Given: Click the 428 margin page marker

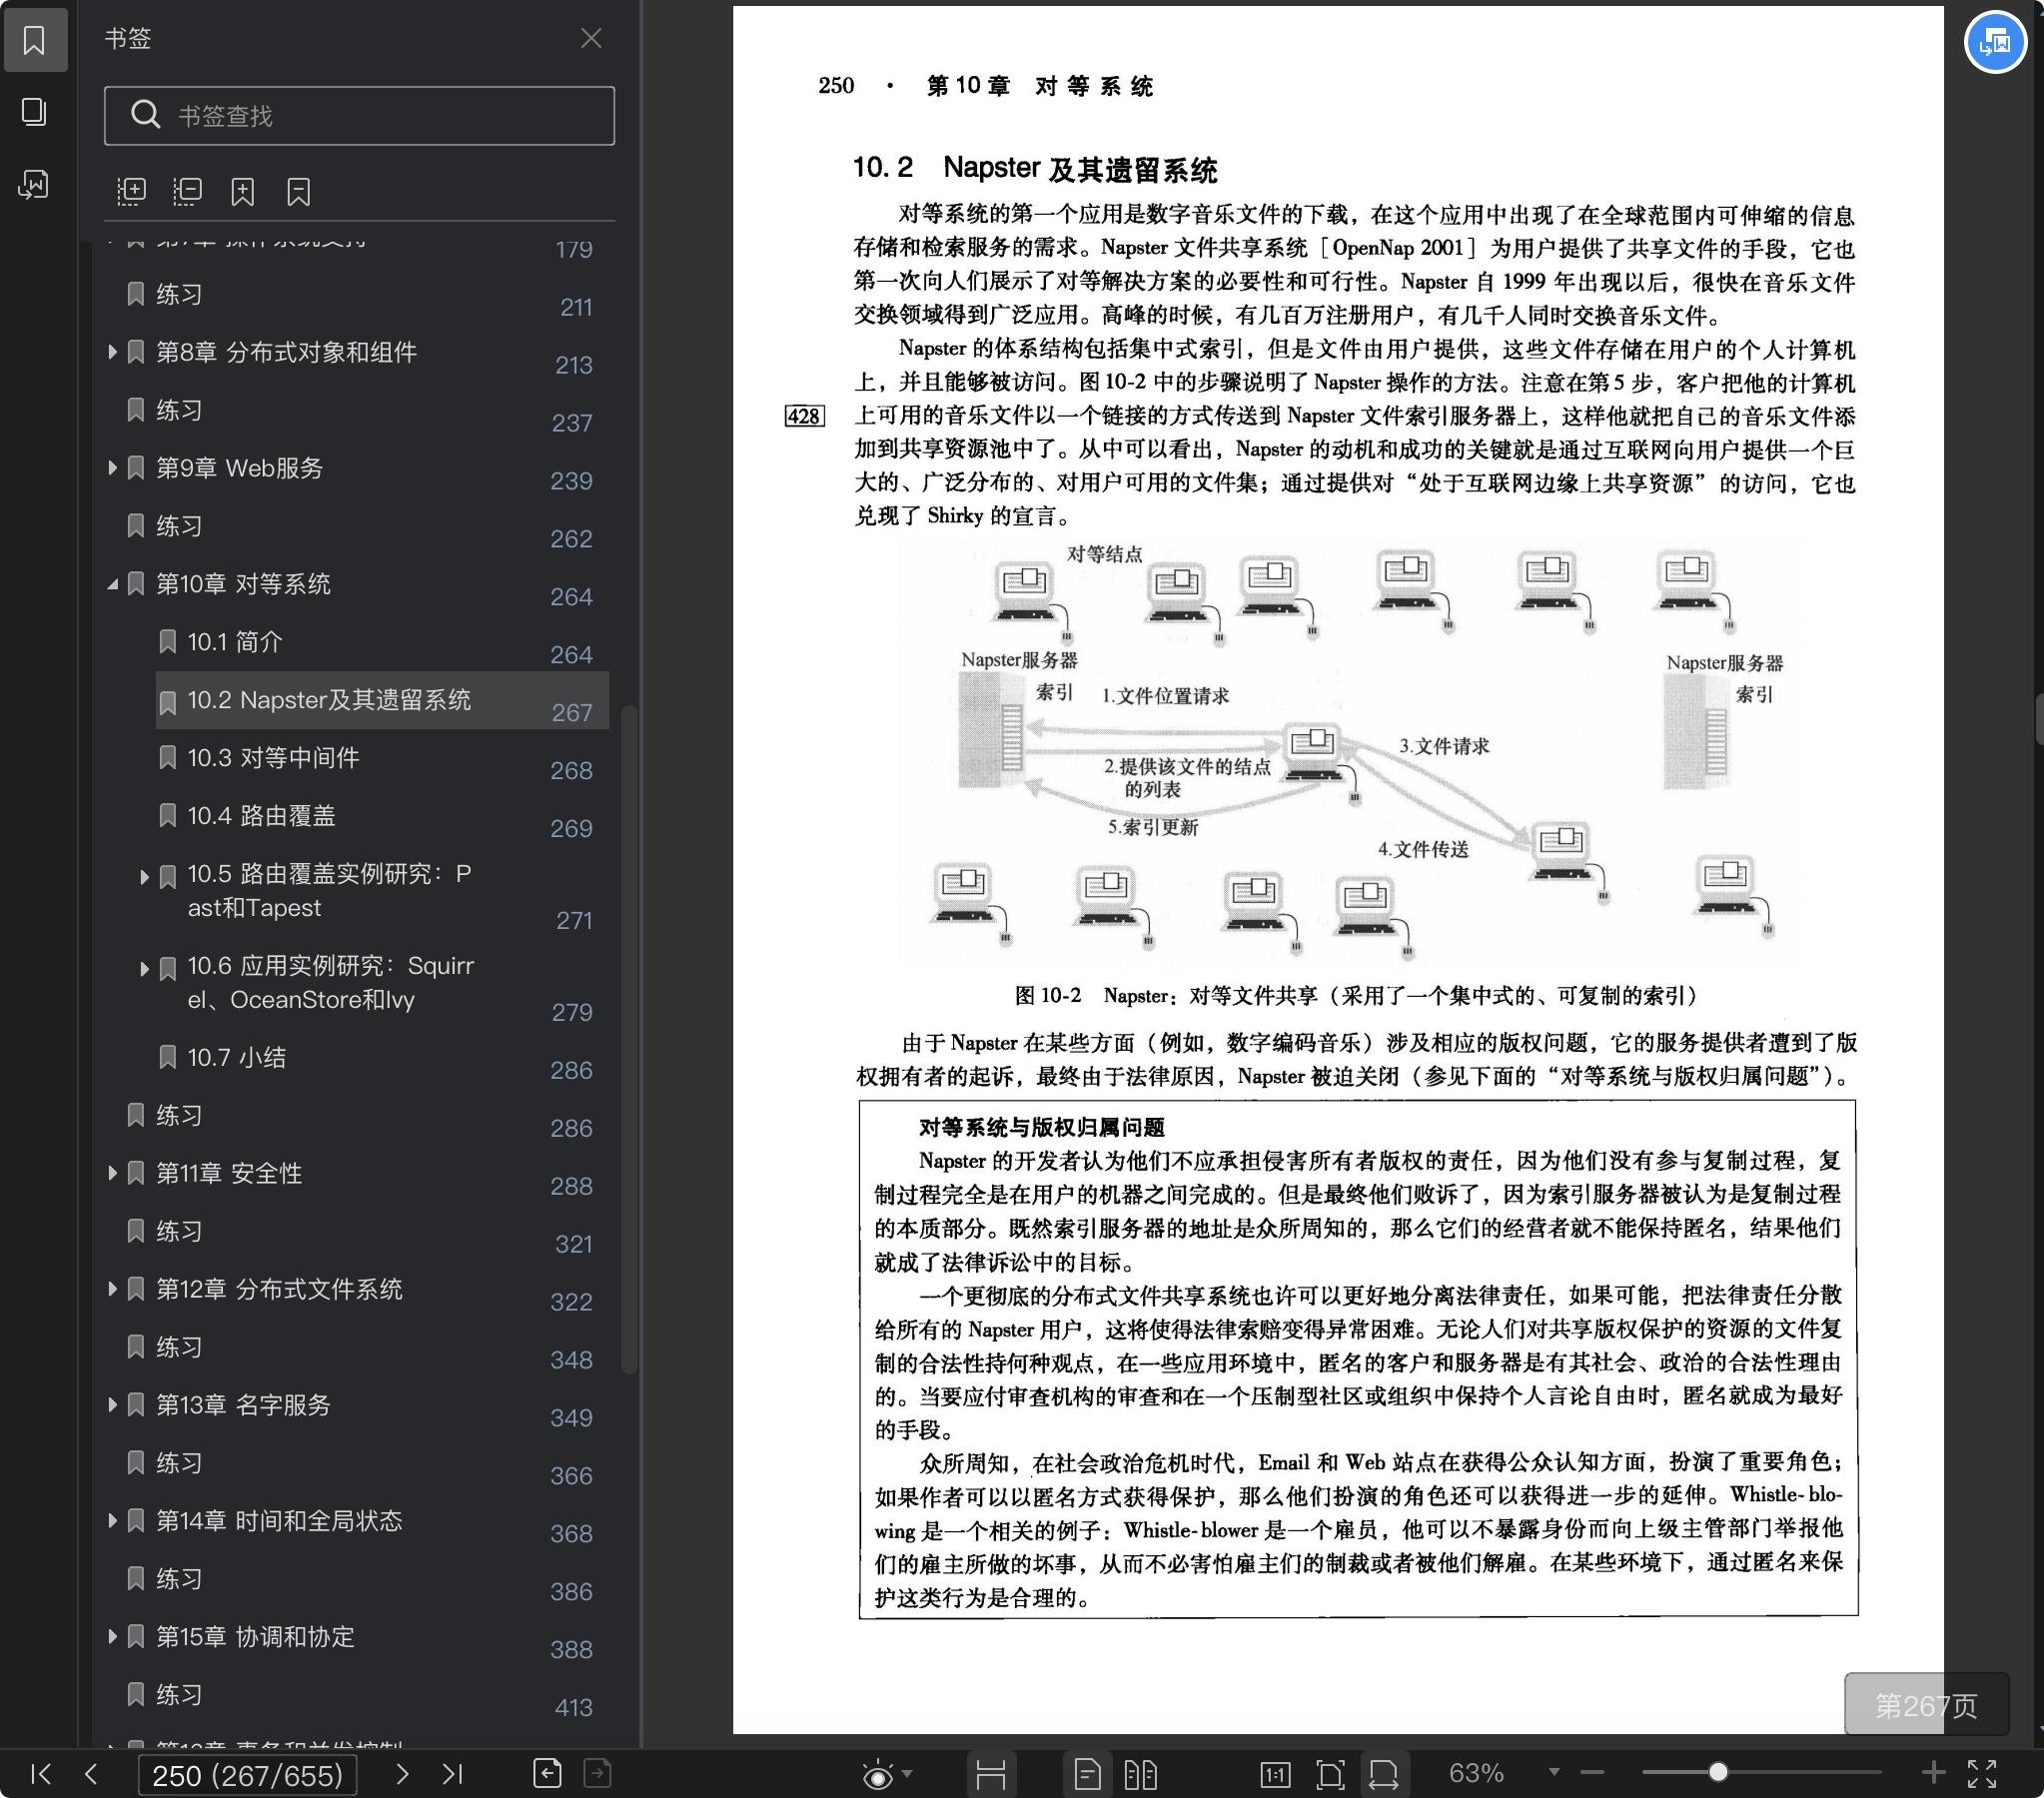Looking at the screenshot, I should [x=805, y=416].
